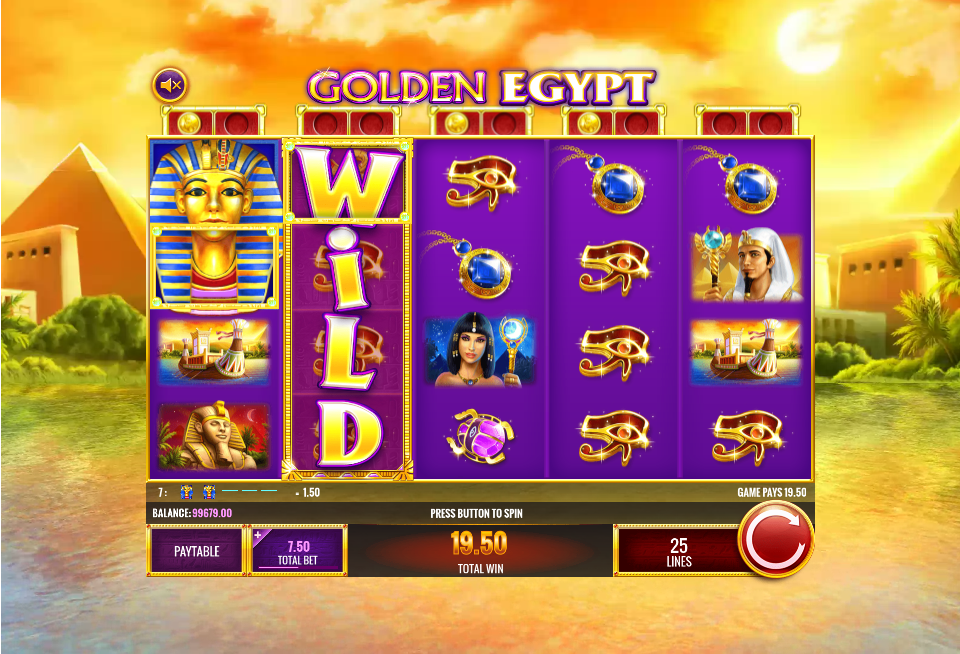The image size is (960, 654).
Task: Click the gold coin above reel one
Action: pos(189,124)
